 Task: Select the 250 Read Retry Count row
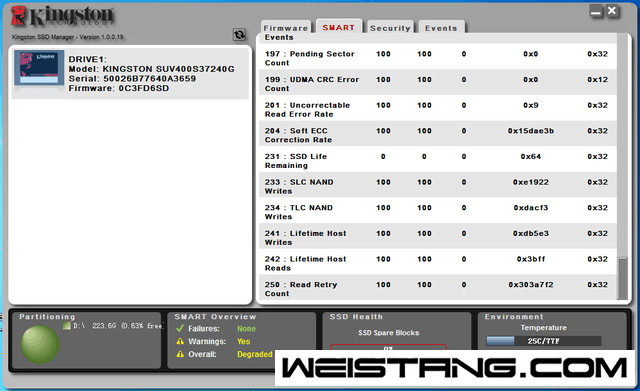[x=438, y=289]
